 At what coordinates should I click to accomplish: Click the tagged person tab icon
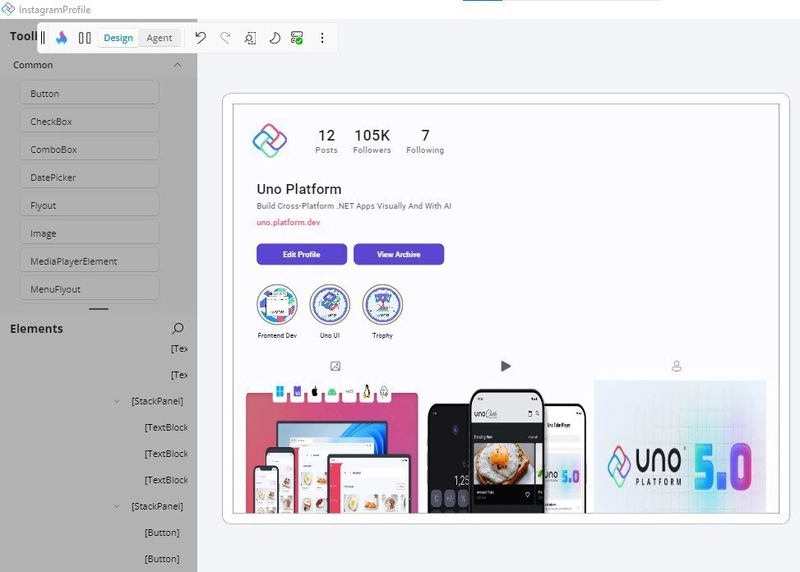tap(677, 366)
